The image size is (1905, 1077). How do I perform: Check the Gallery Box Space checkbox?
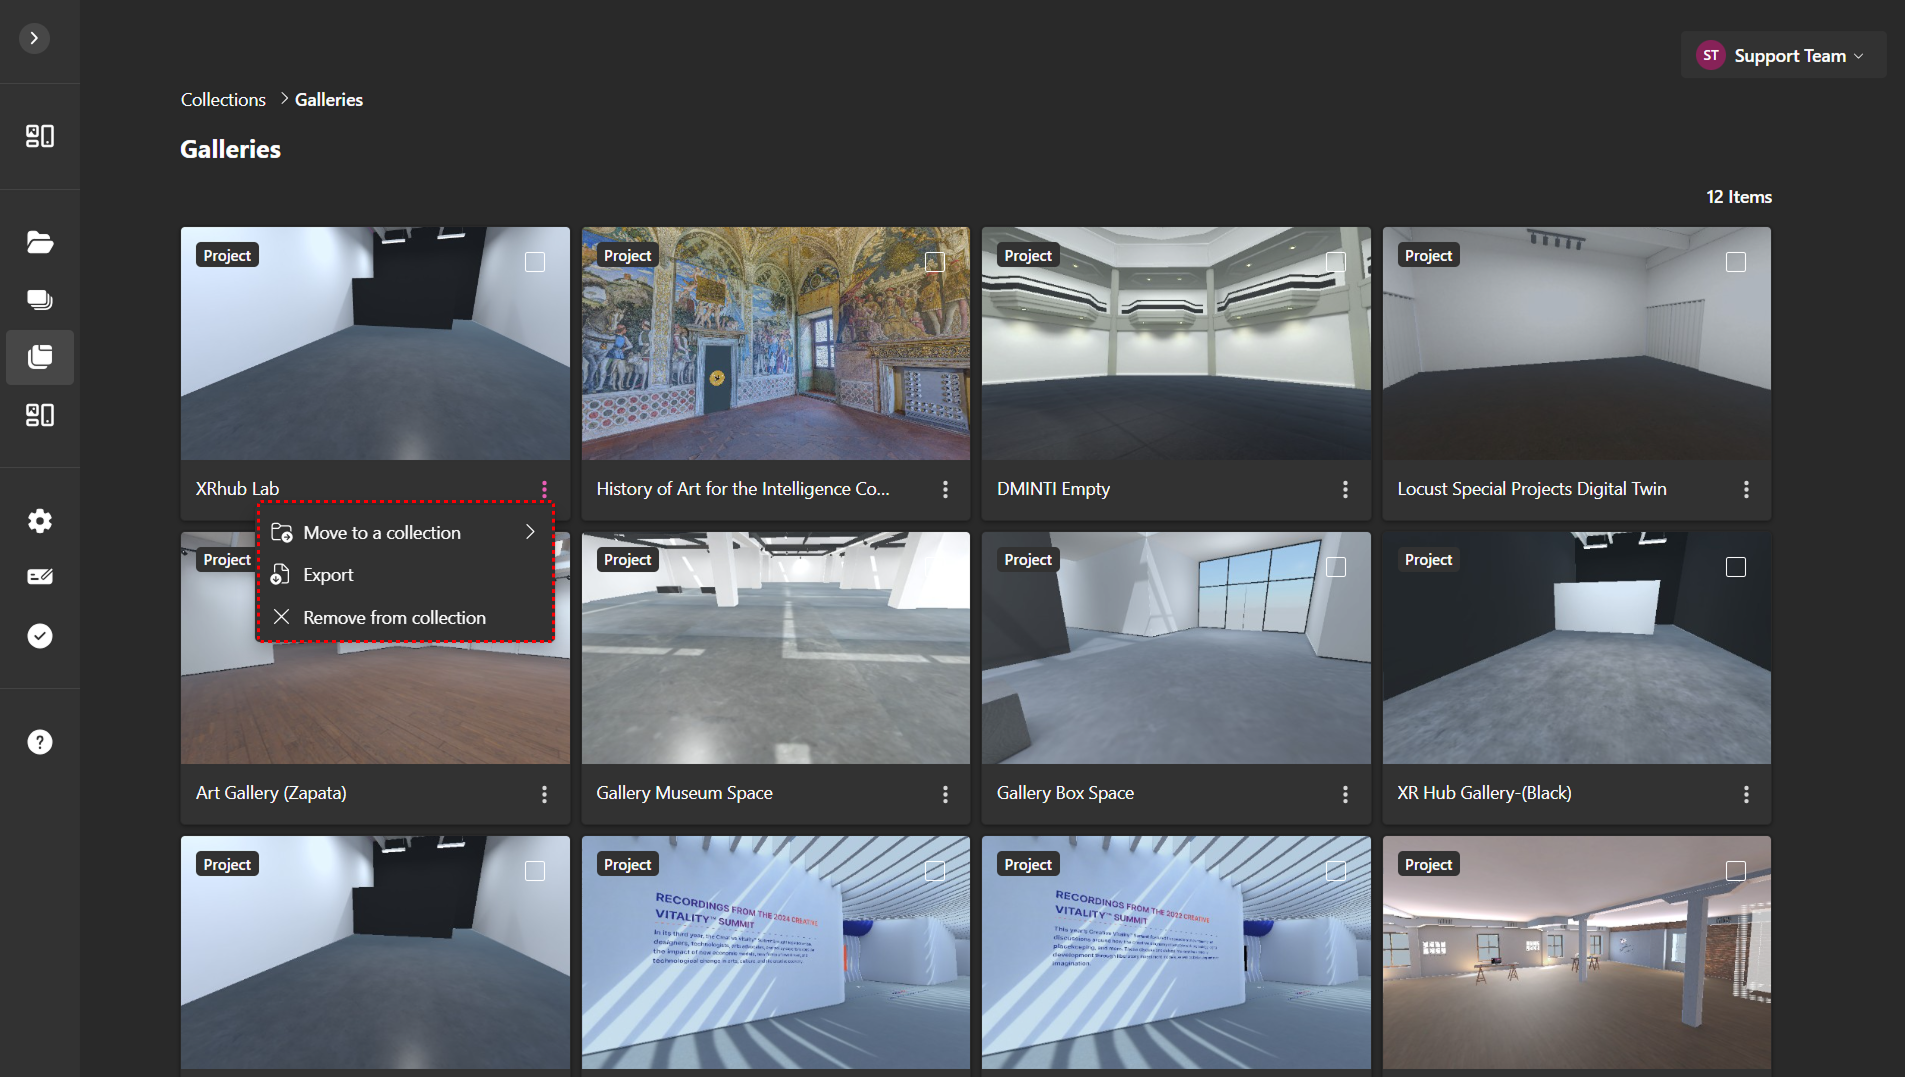coord(1336,567)
